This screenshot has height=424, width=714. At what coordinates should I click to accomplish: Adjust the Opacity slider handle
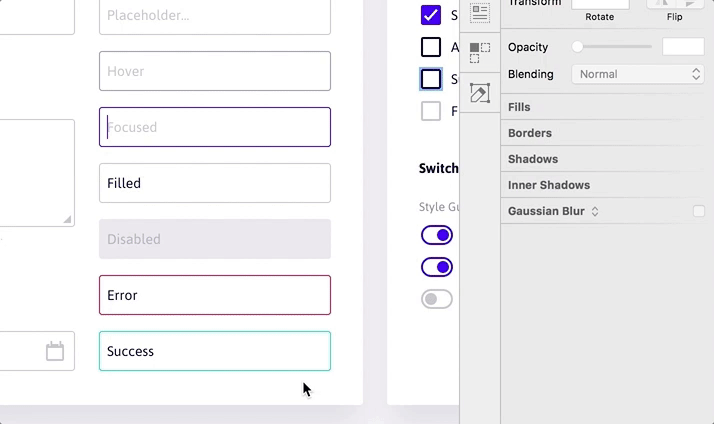pos(577,46)
